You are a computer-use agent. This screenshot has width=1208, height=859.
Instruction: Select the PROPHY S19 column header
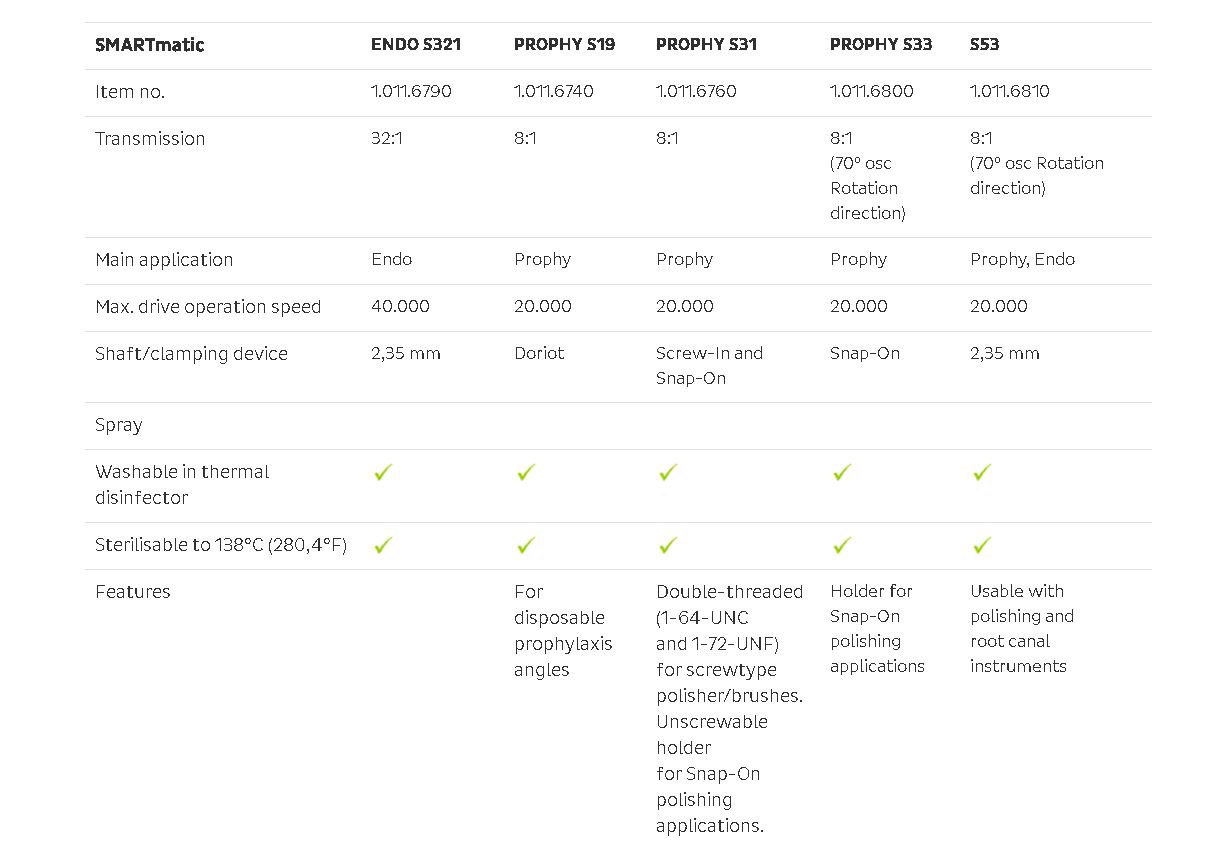(x=565, y=45)
